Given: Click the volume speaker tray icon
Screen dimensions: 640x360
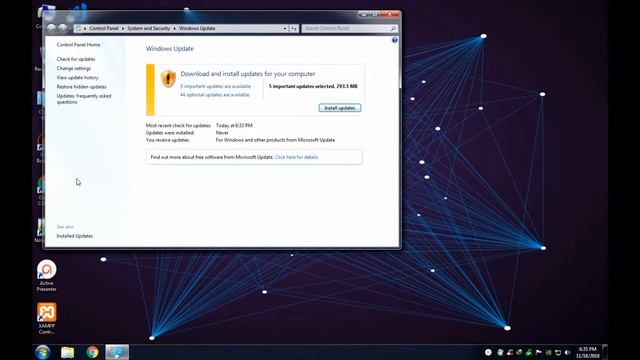Looking at the screenshot, I should coord(567,352).
